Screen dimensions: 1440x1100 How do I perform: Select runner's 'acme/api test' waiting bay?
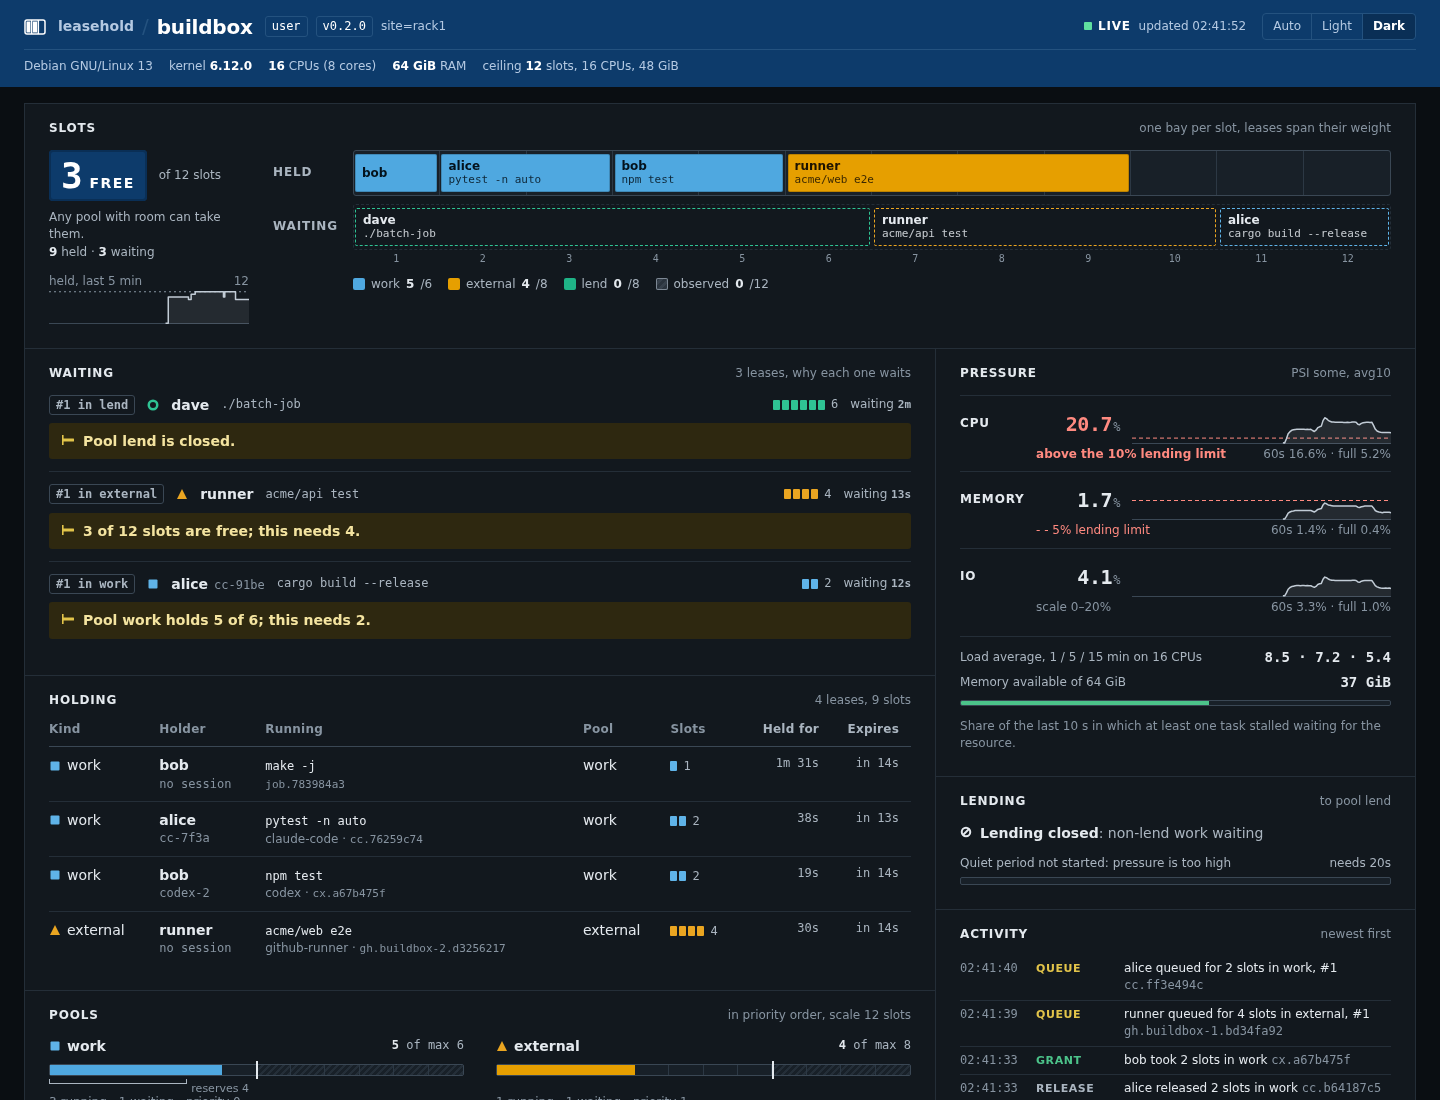[x=1045, y=227]
